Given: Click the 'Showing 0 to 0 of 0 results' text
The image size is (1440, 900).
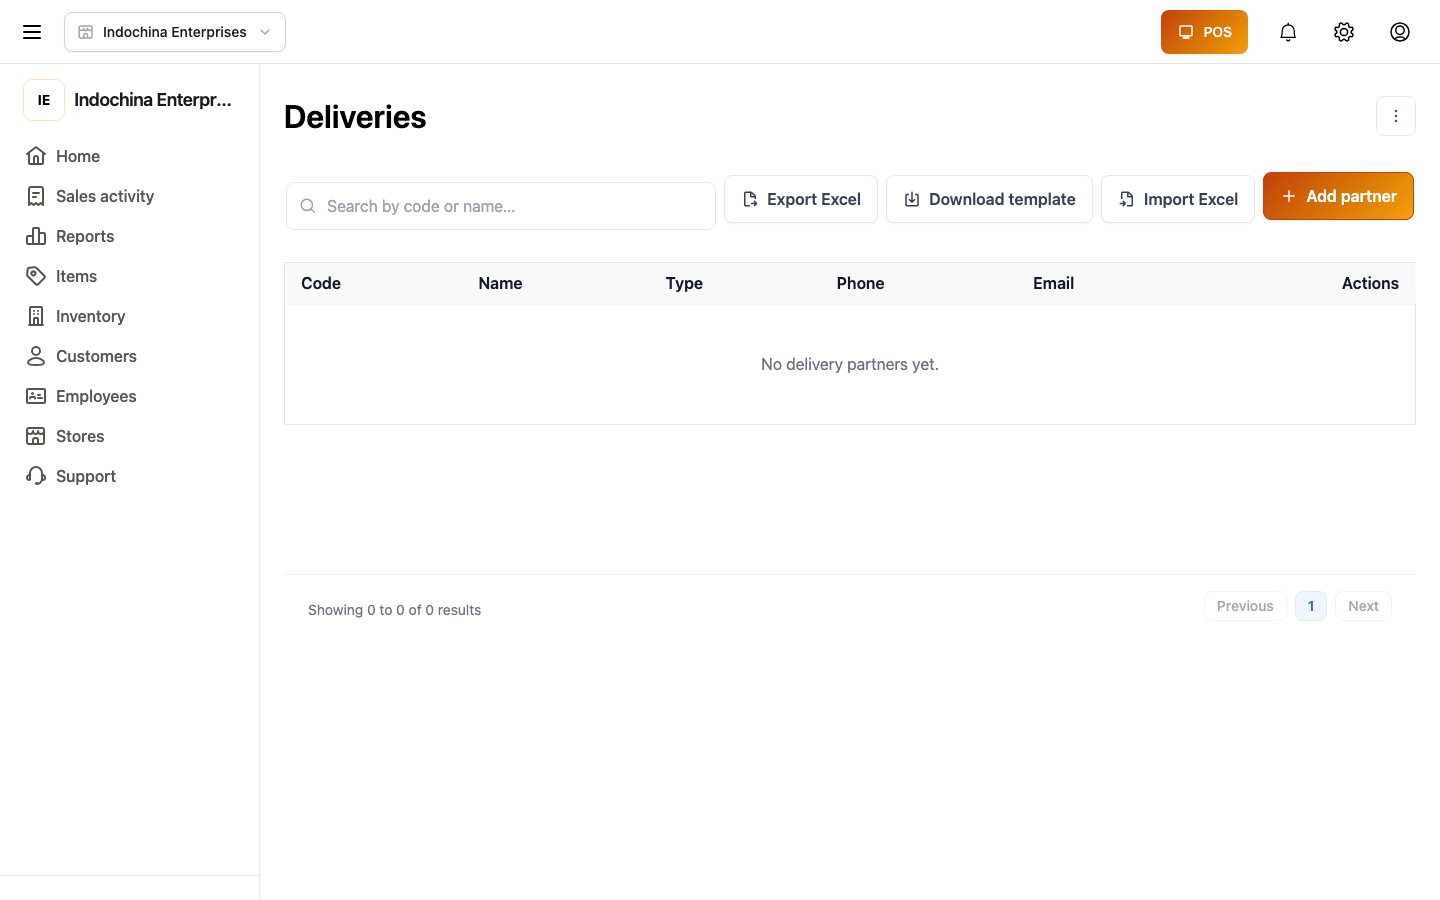Looking at the screenshot, I should coord(394,610).
